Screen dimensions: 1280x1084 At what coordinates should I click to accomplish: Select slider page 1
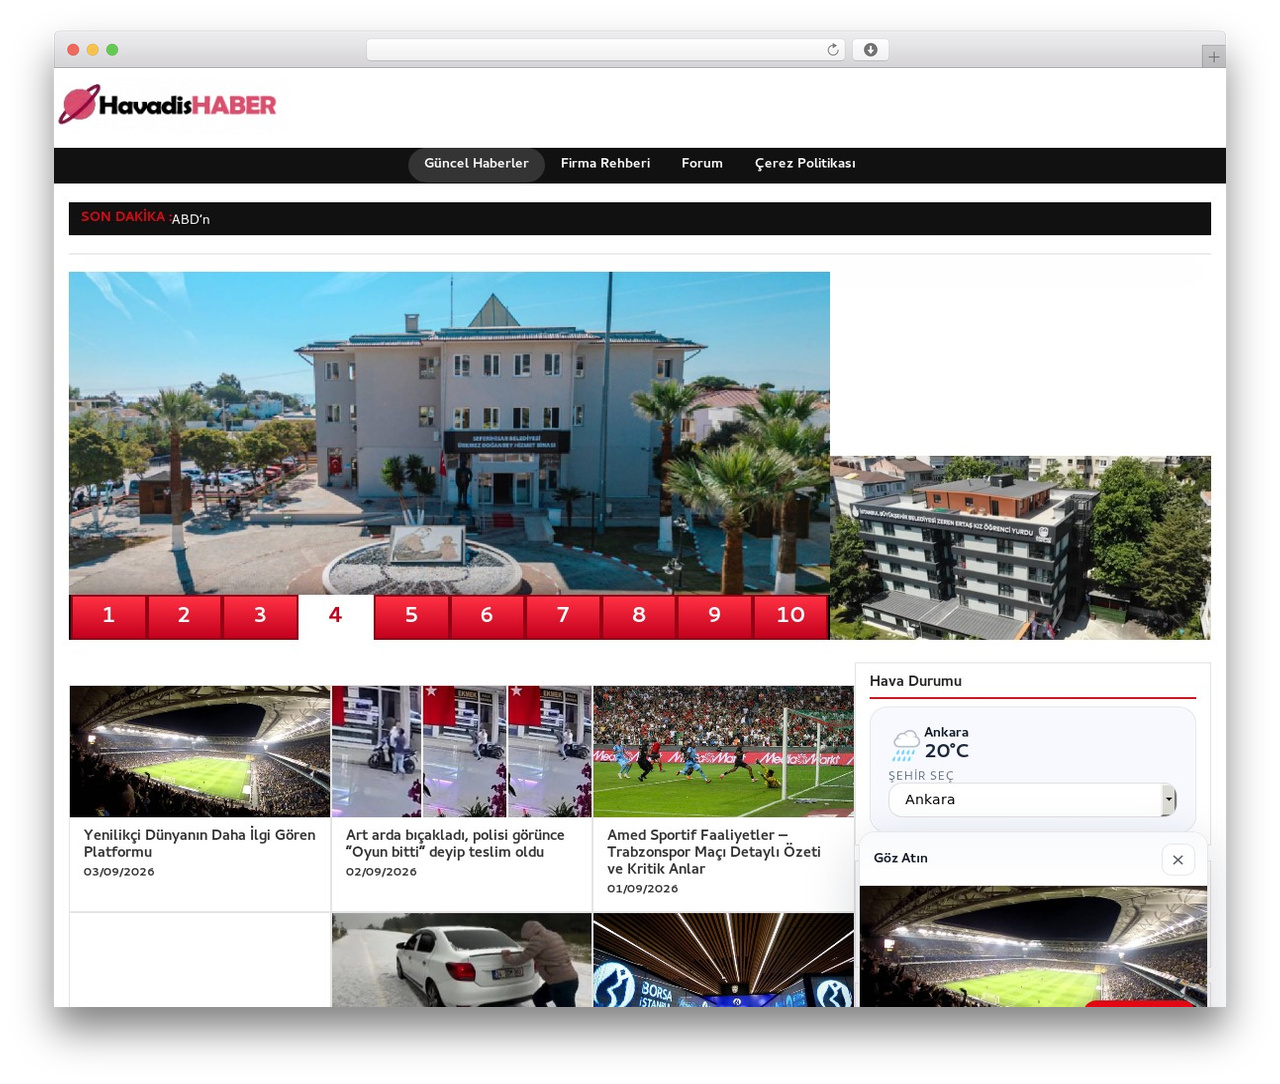(x=109, y=616)
